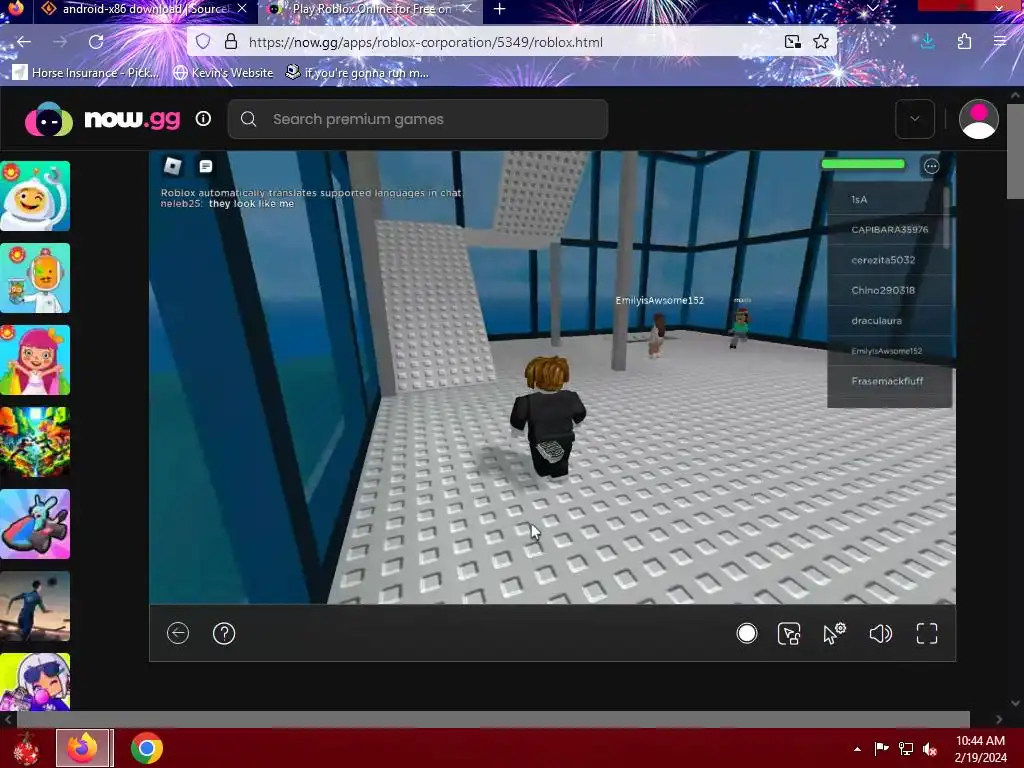Image resolution: width=1024 pixels, height=768 pixels.
Task: Open the pink-haired girl game thumbnail
Action: [35, 360]
